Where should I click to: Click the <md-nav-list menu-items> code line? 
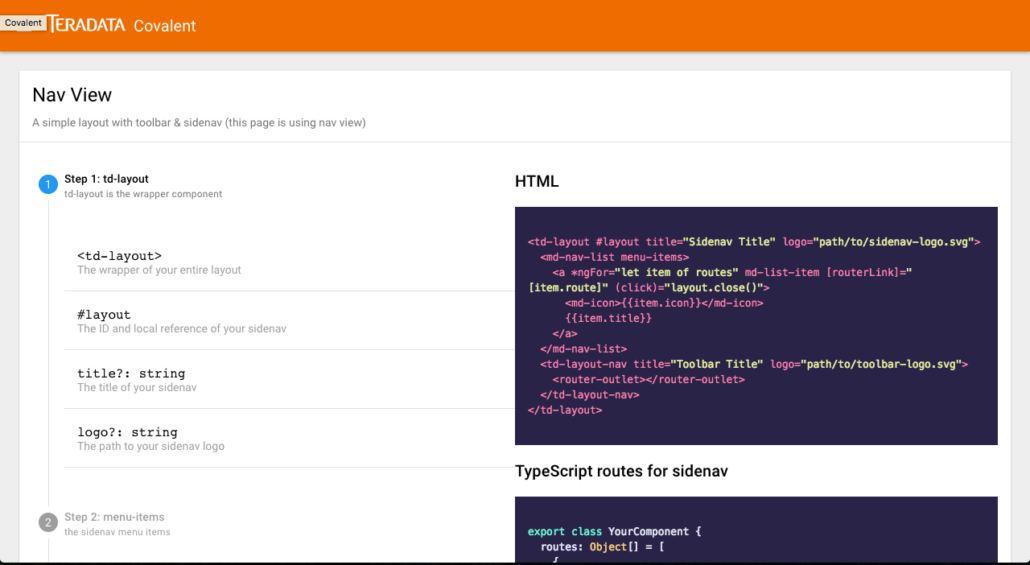coord(614,257)
